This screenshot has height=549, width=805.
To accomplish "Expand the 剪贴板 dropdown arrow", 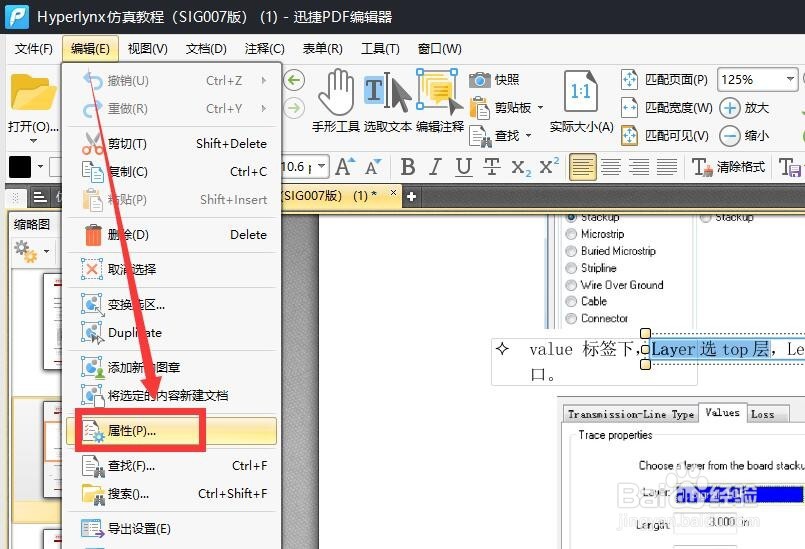I will click(x=540, y=108).
